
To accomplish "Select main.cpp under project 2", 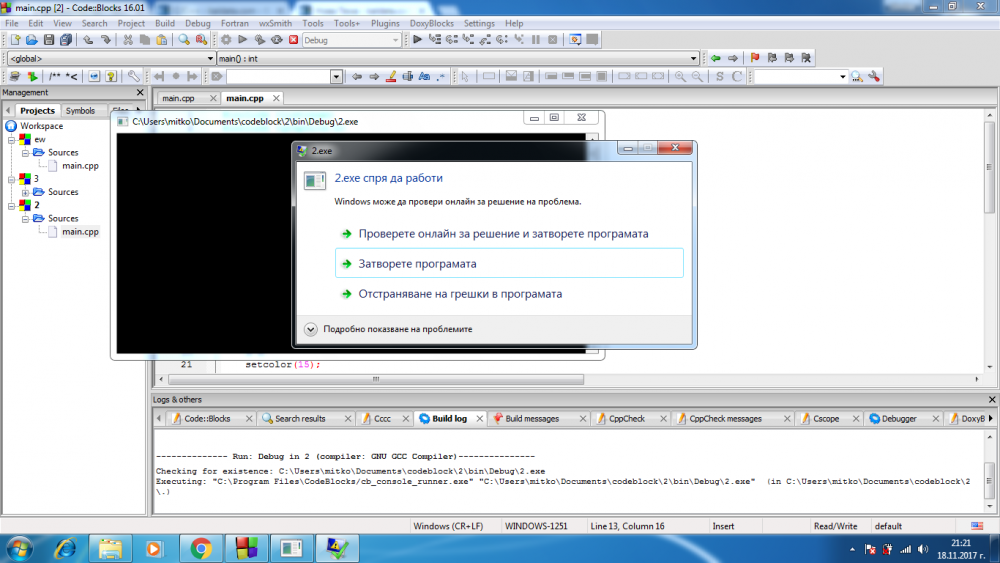I will pyautogui.click(x=80, y=232).
